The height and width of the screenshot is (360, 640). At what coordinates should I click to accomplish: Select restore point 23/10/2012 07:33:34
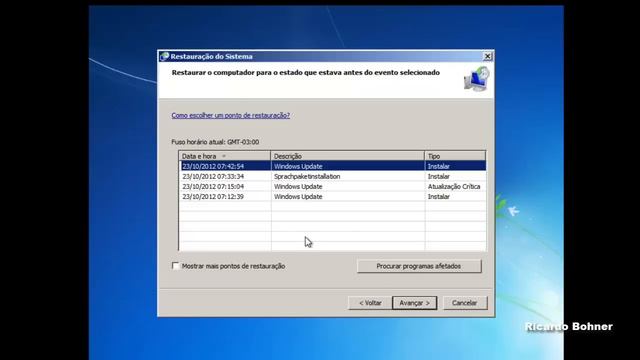coord(333,176)
